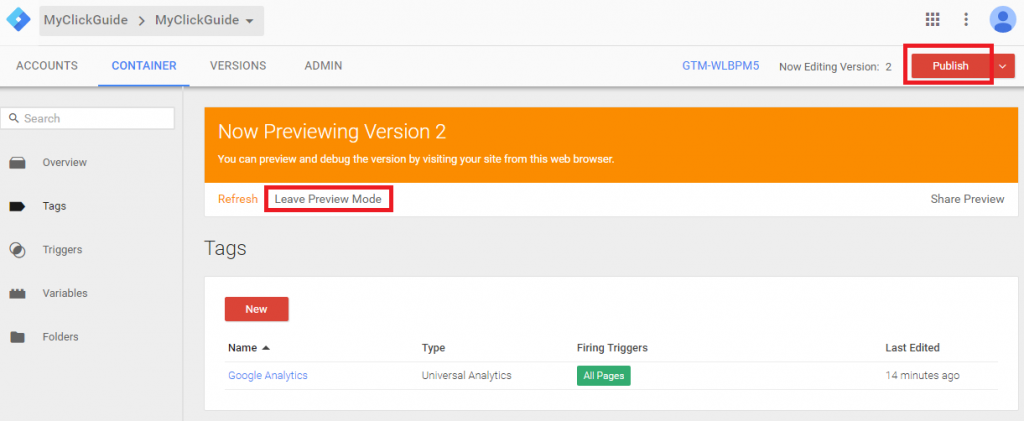Image resolution: width=1024 pixels, height=421 pixels.
Task: Open the Google Analytics tag link
Action: (267, 375)
